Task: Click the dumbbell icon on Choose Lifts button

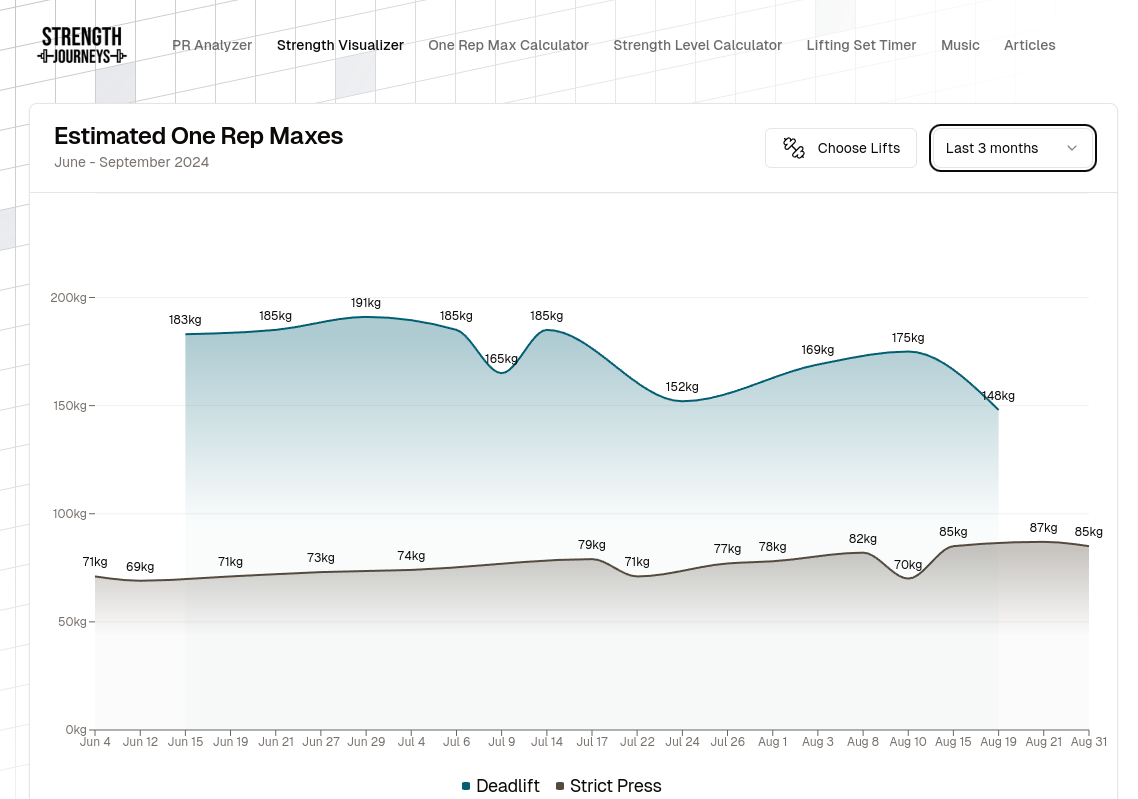Action: (x=793, y=147)
